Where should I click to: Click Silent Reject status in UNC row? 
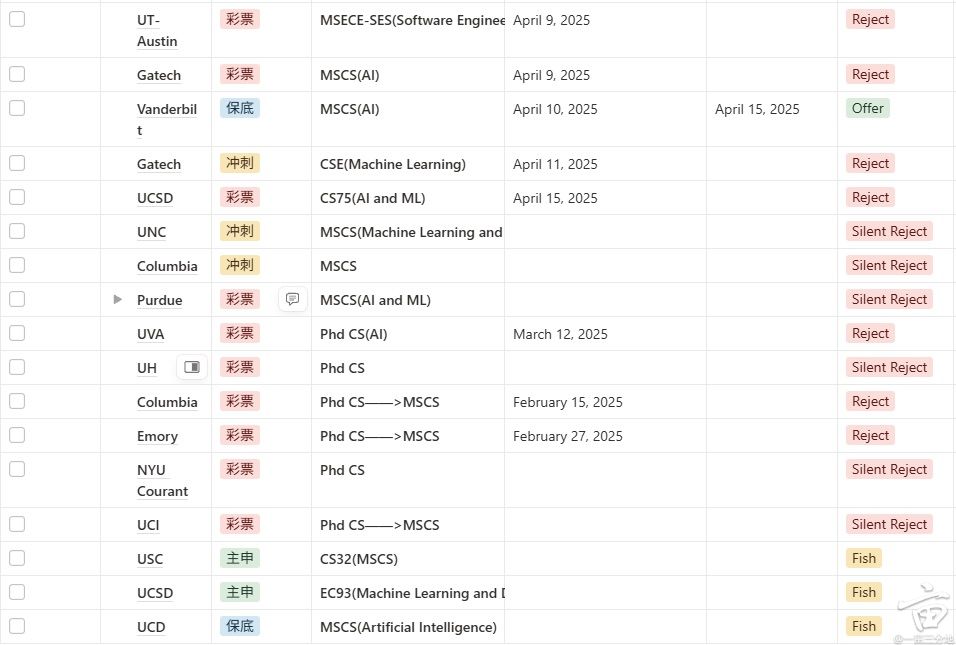pos(889,231)
